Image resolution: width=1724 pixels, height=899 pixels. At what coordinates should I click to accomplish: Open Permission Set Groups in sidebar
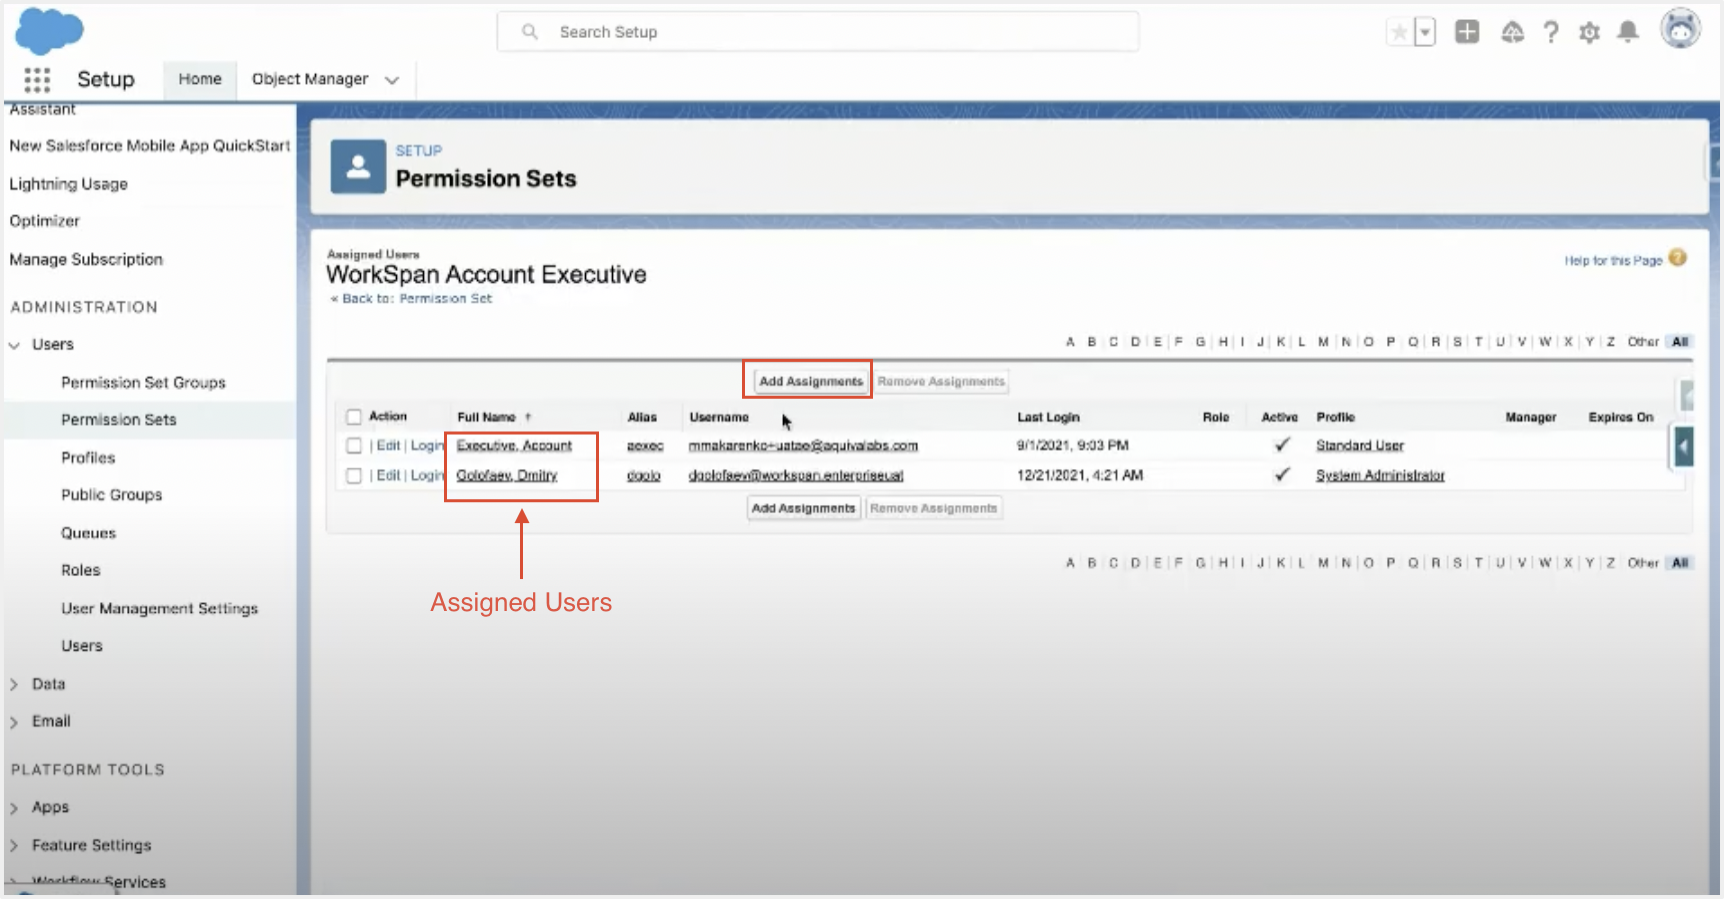143,382
